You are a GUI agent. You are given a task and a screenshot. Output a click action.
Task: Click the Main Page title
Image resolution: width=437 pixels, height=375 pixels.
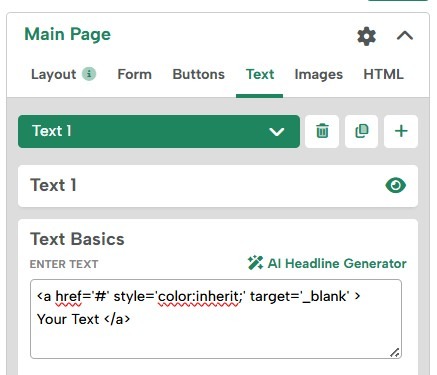pos(68,34)
